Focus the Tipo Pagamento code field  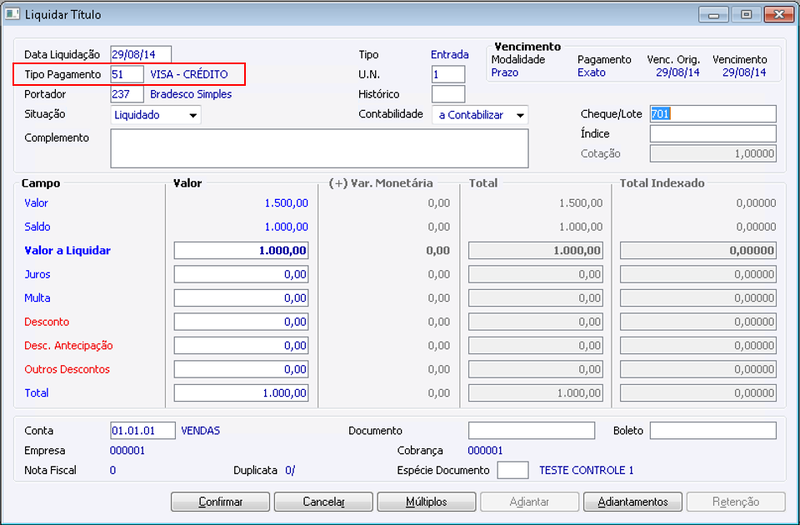coord(127,74)
